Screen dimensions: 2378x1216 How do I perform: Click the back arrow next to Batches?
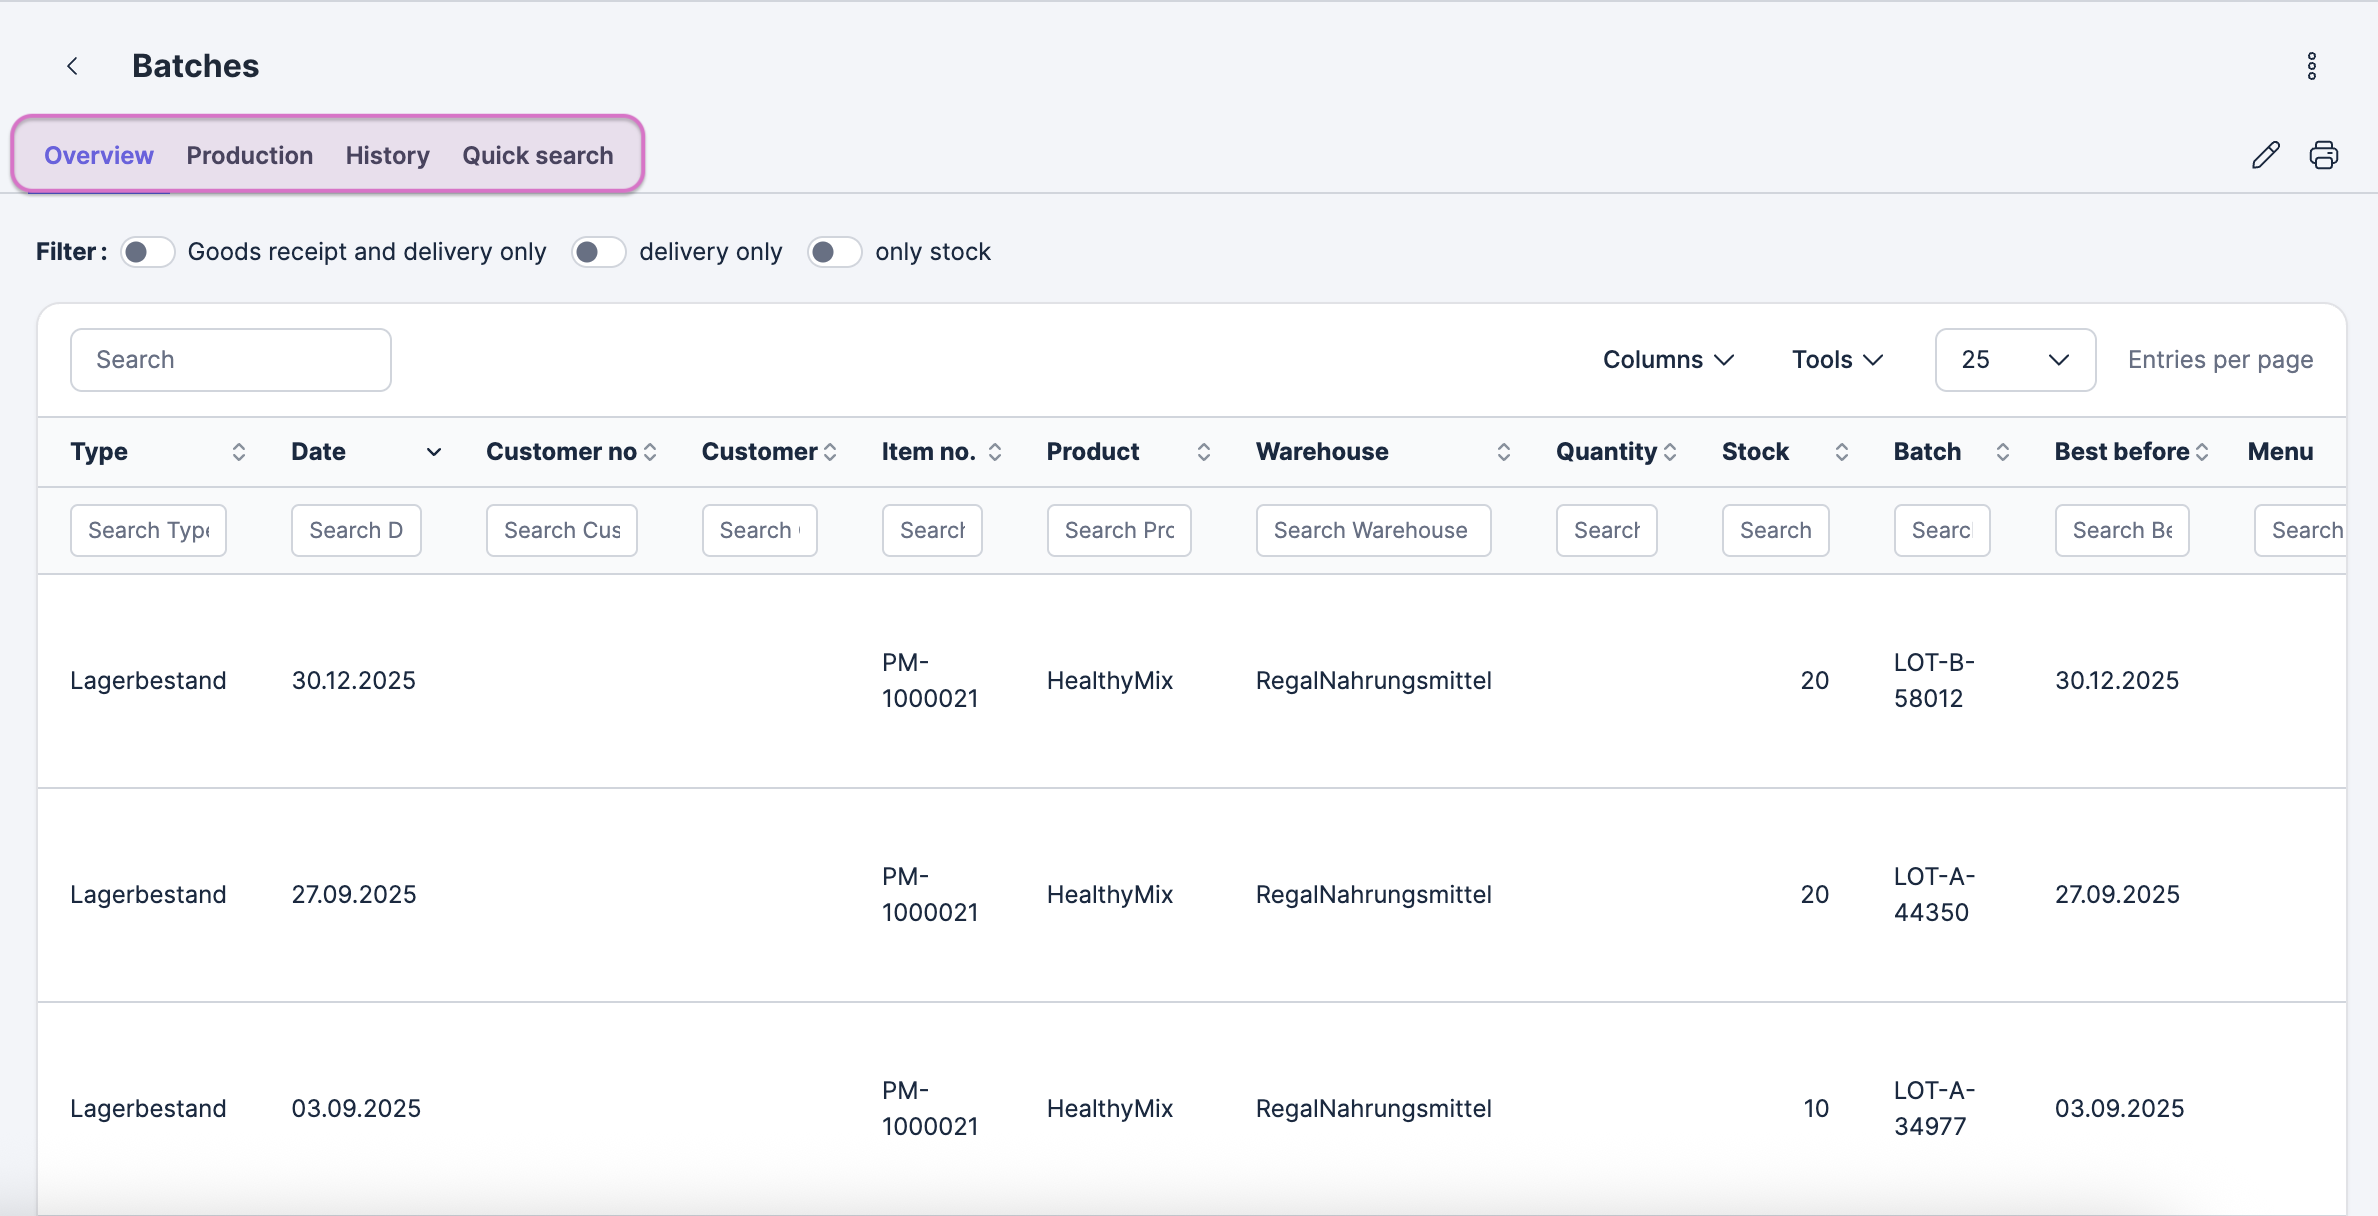[x=72, y=66]
